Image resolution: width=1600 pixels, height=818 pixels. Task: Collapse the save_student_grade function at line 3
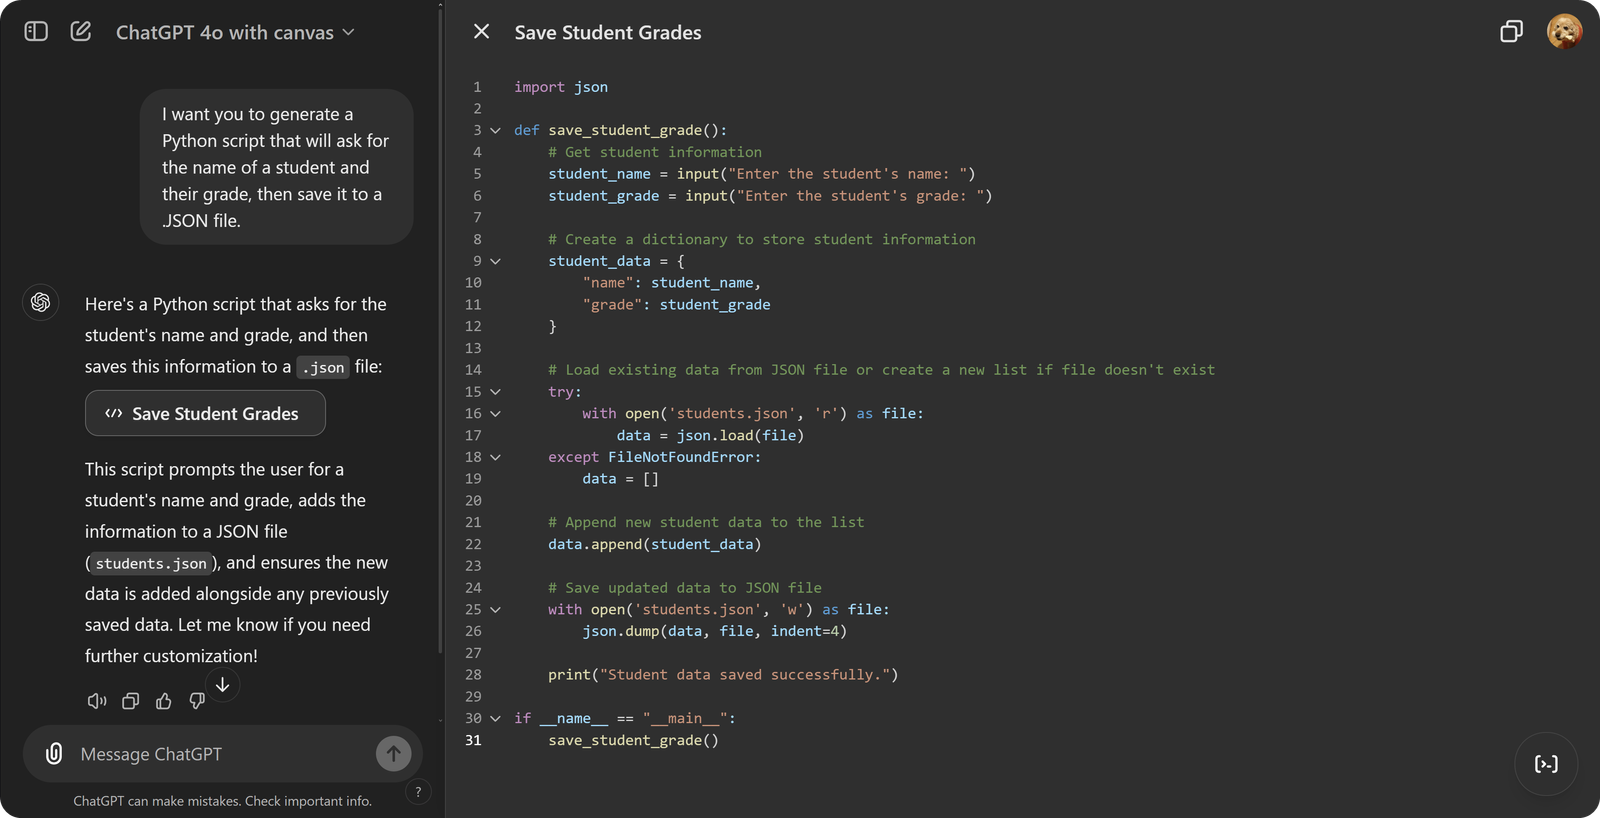495,131
